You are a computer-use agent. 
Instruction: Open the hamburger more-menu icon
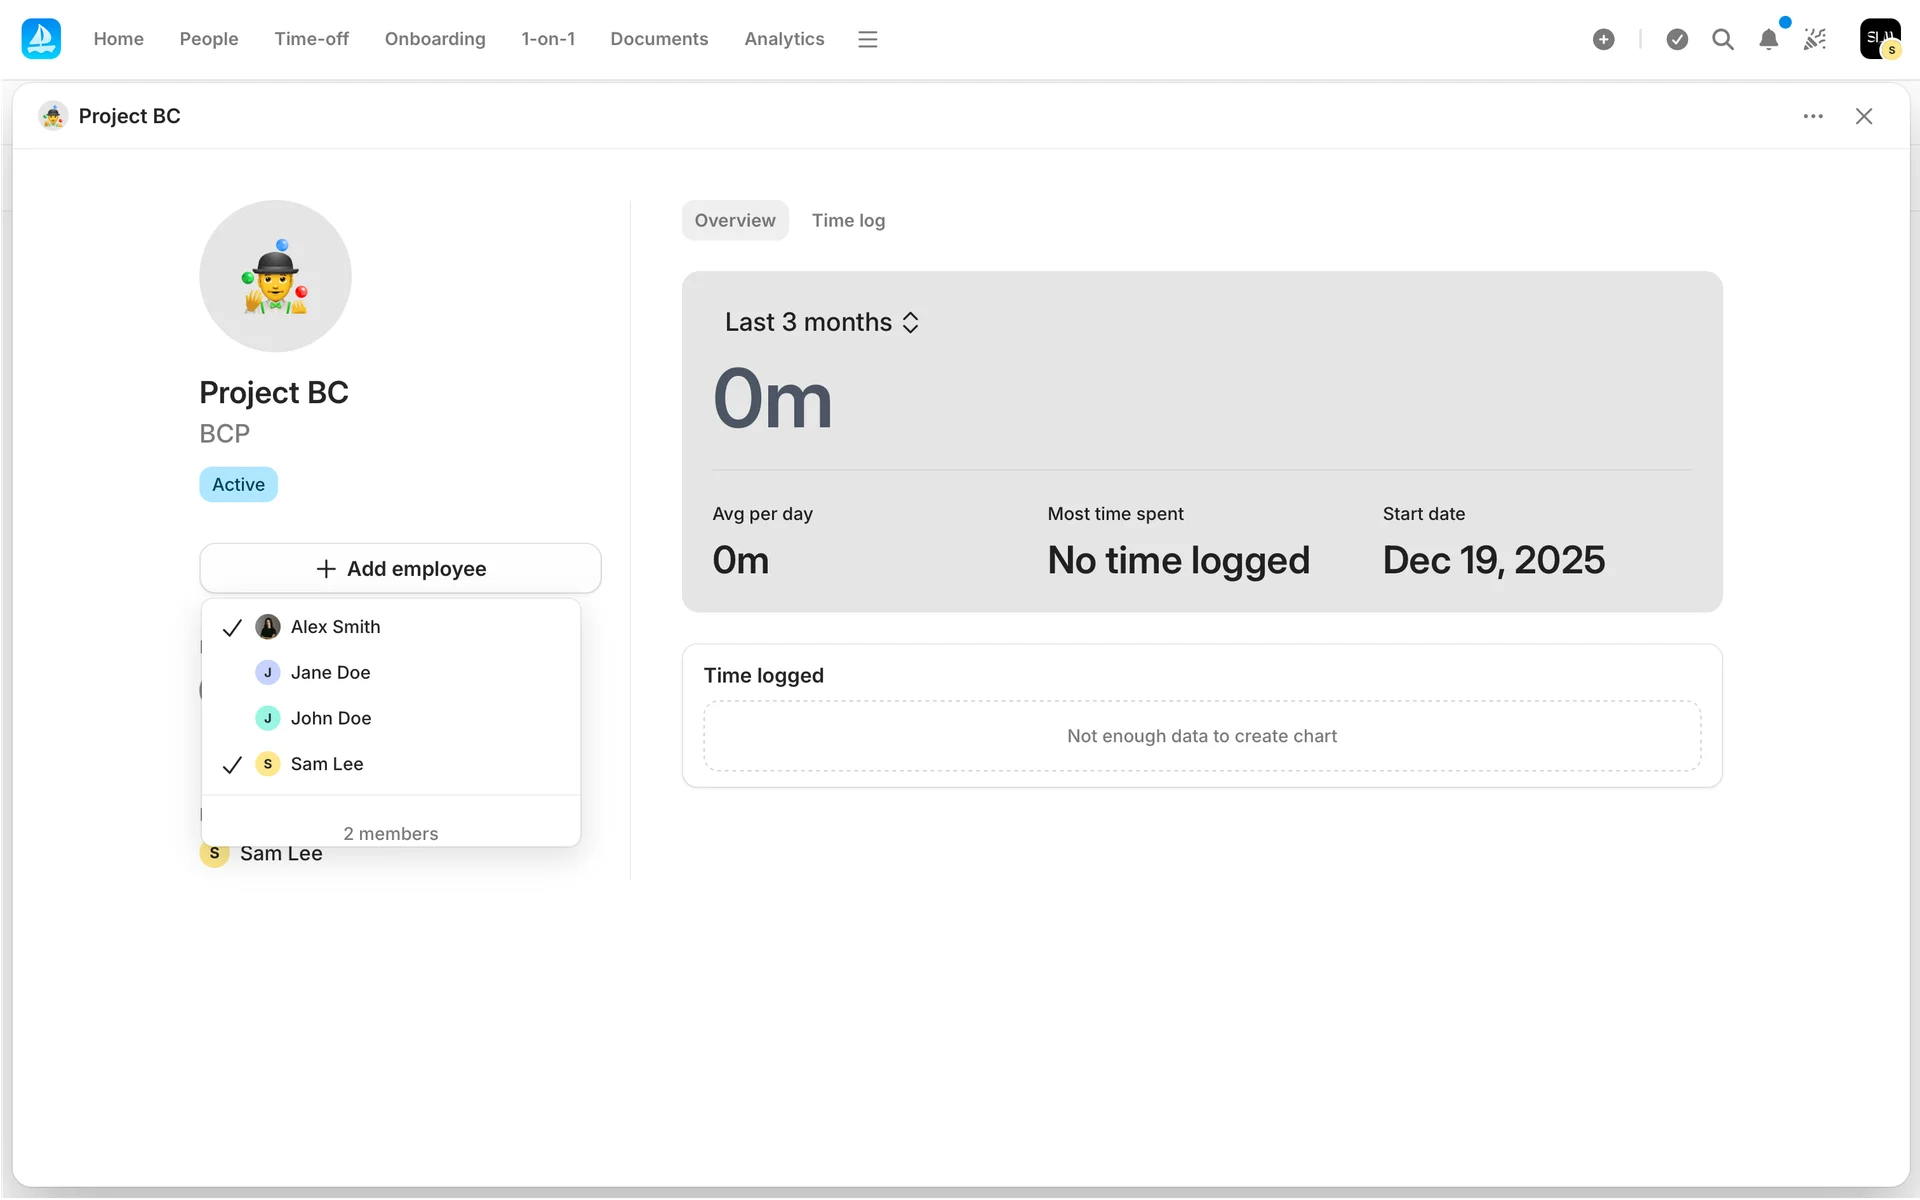(867, 39)
